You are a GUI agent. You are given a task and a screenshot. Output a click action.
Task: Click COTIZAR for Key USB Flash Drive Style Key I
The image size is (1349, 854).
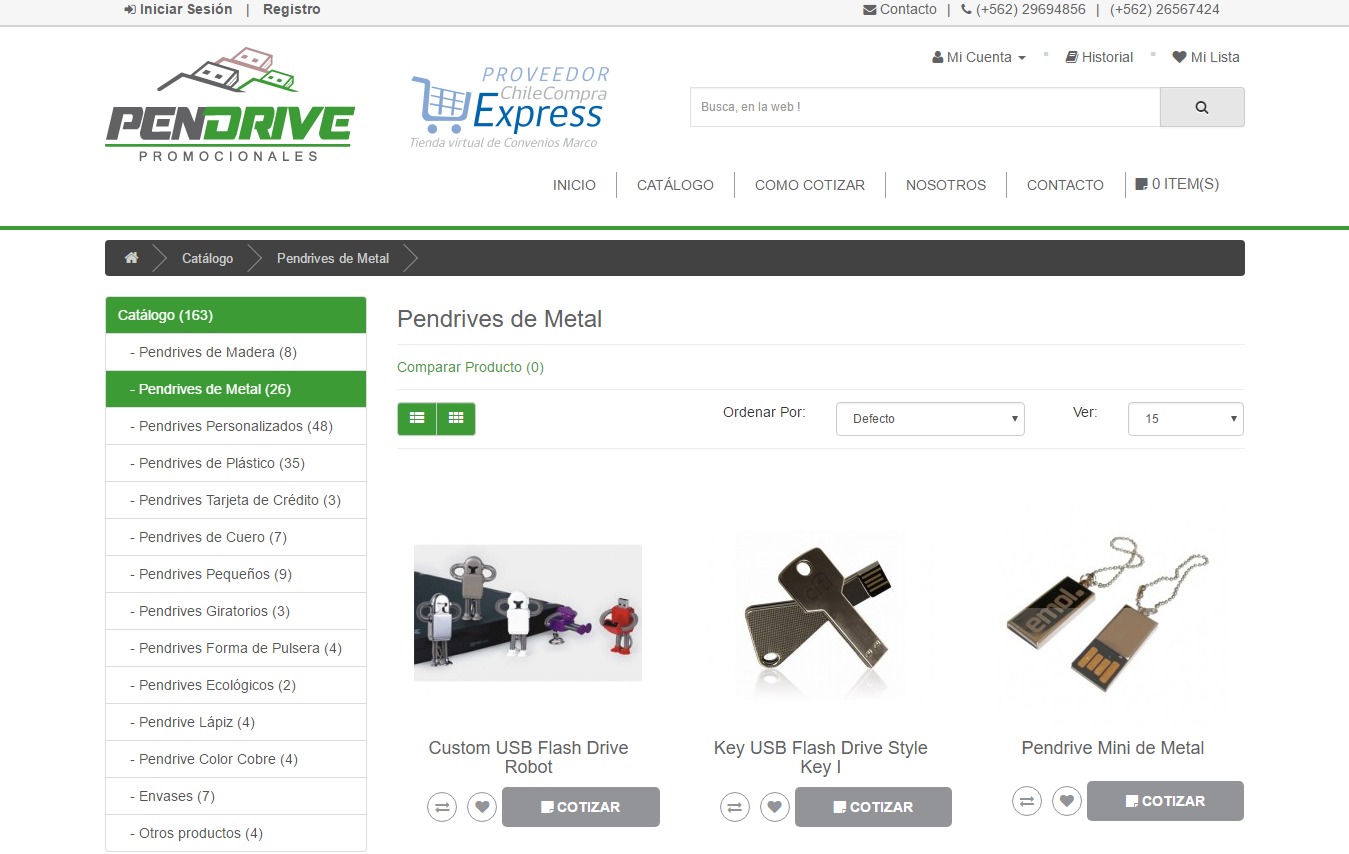click(873, 807)
